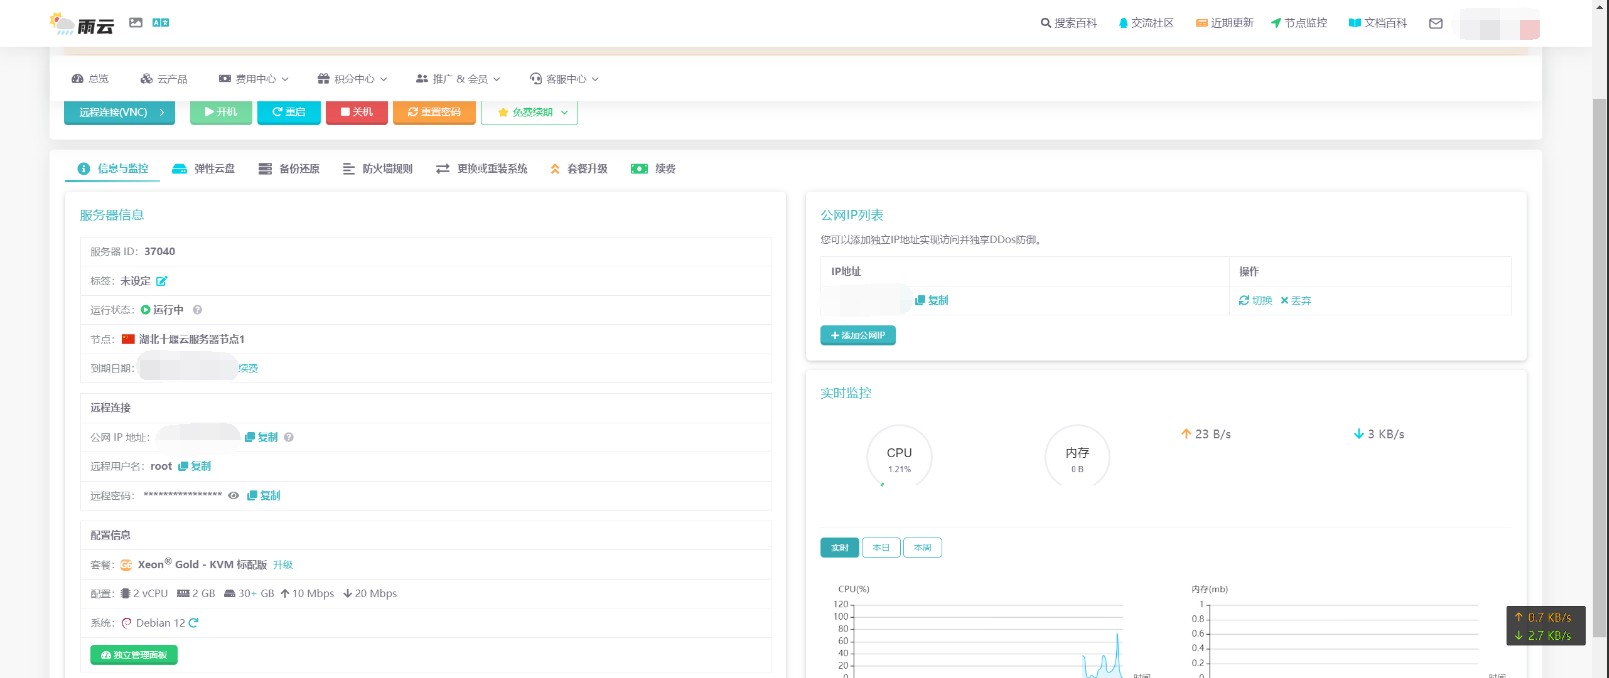Image resolution: width=1609 pixels, height=678 pixels.
Task: Click the 续费 link beside 到期日期
Action: click(x=248, y=368)
